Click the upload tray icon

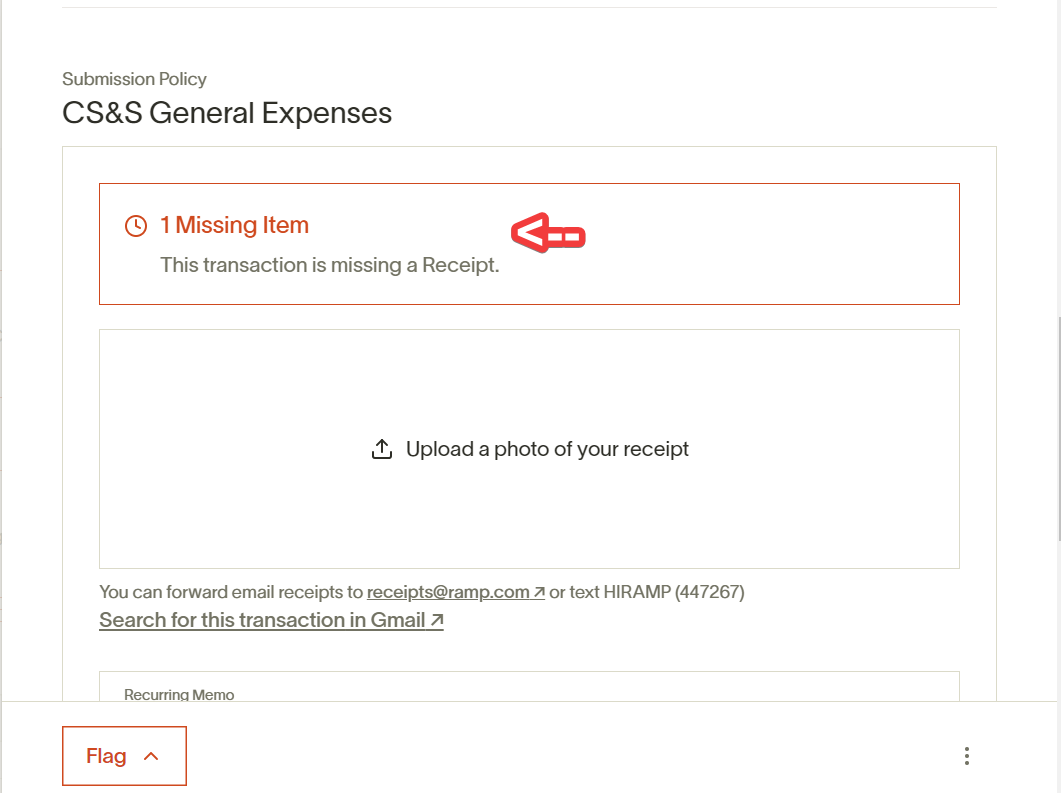(381, 449)
